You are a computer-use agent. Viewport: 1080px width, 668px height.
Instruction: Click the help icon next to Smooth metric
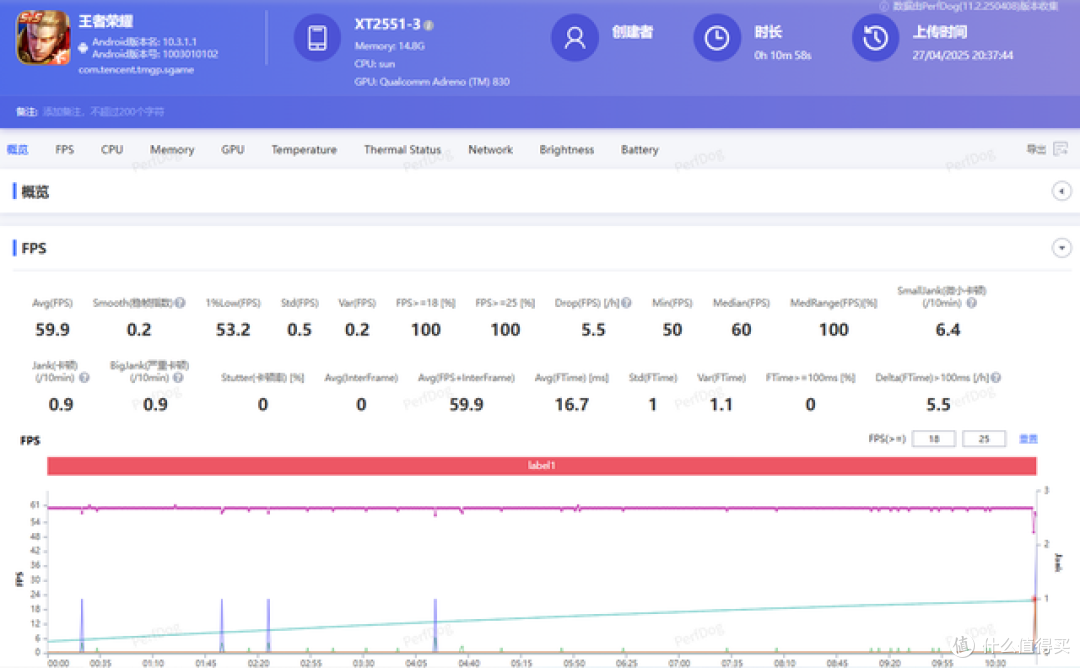click(x=180, y=302)
